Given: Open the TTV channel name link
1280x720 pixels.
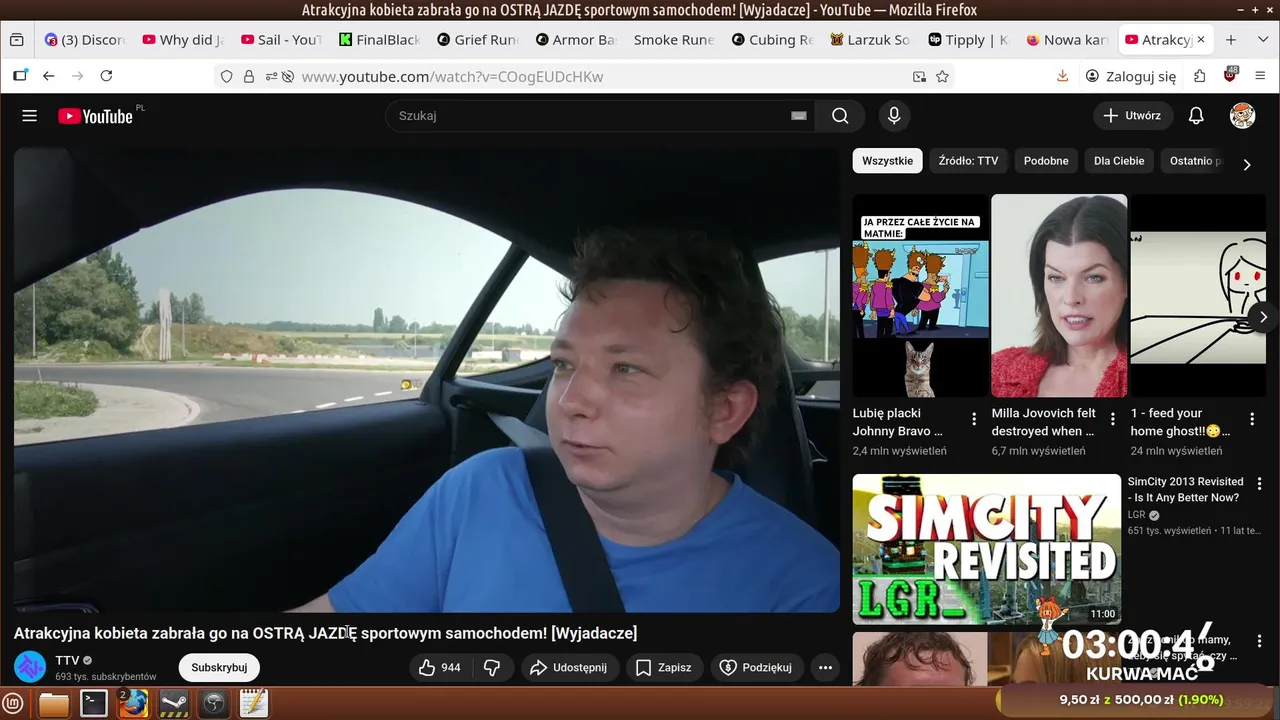Looking at the screenshot, I should click(67, 661).
